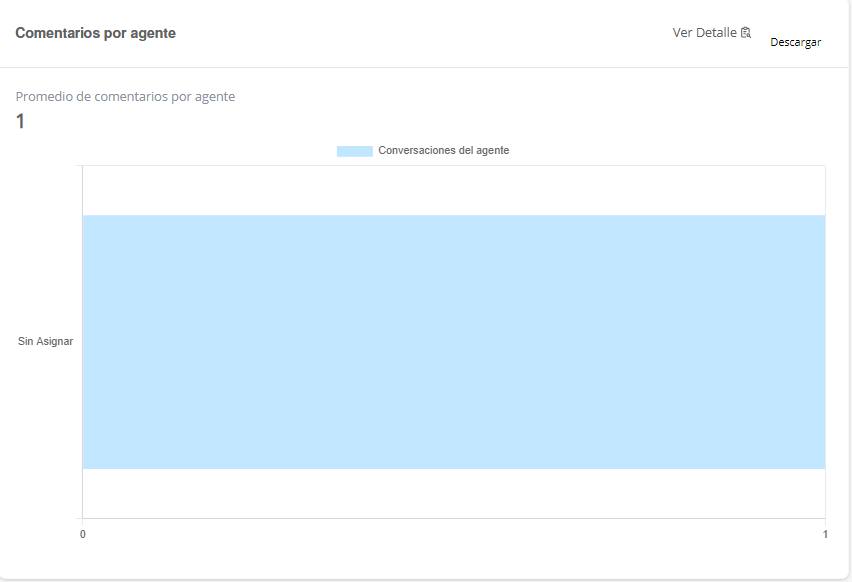Screen dimensions: 852x582
Task: Toggle the Conversaciones del agente legend swatch
Action: [354, 151]
